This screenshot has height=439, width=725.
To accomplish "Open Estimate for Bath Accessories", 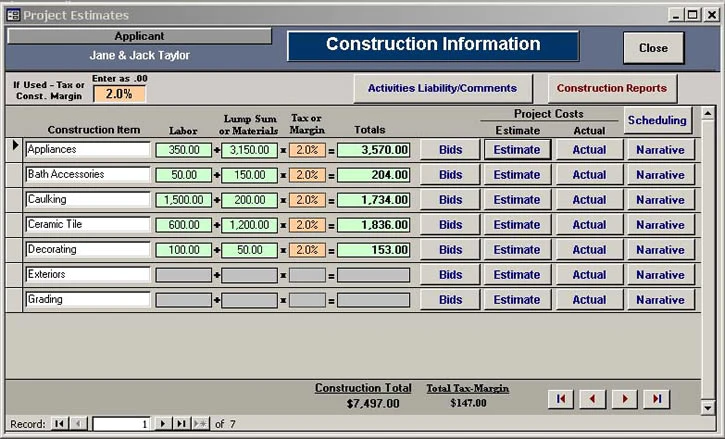I will coord(517,175).
